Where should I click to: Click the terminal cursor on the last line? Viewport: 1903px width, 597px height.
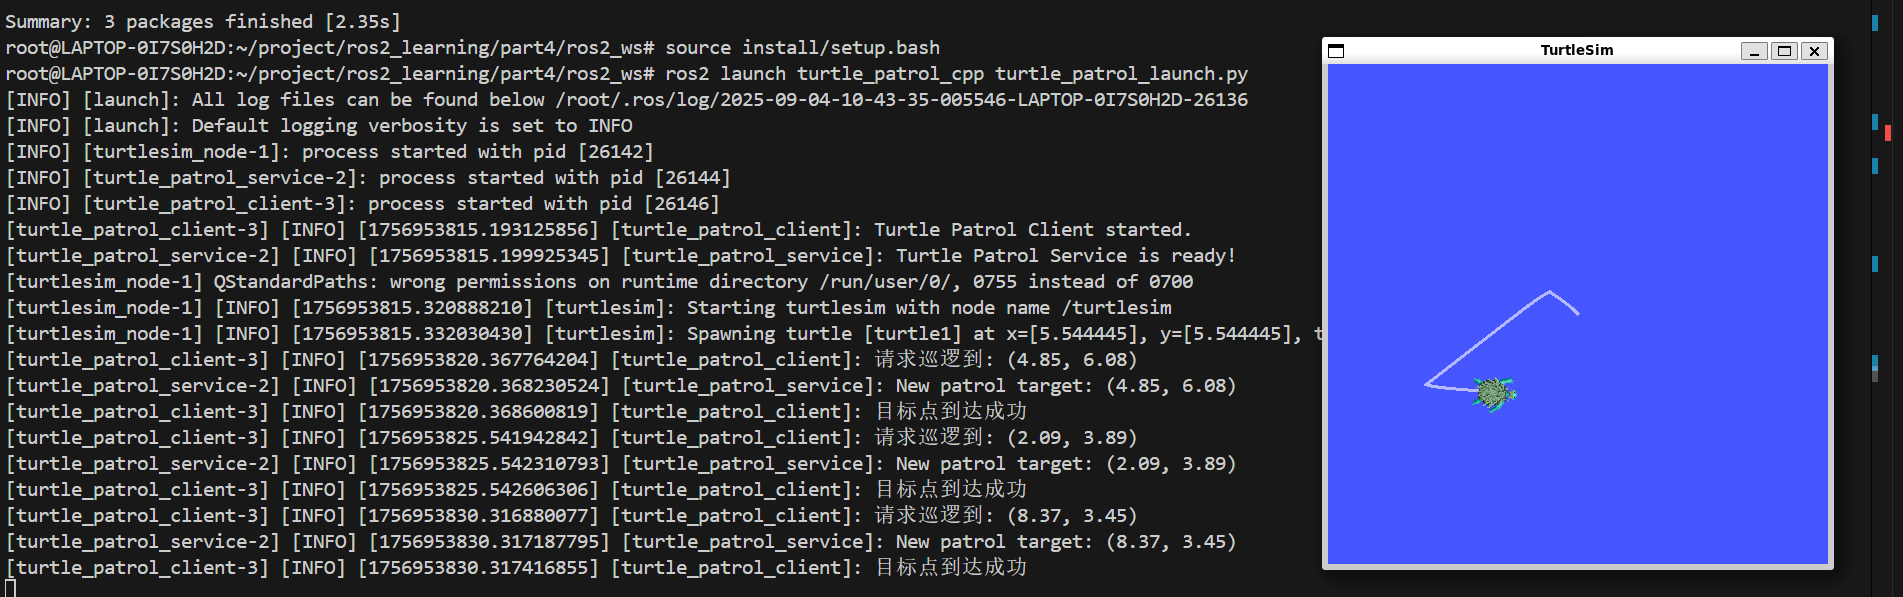pos(10,589)
